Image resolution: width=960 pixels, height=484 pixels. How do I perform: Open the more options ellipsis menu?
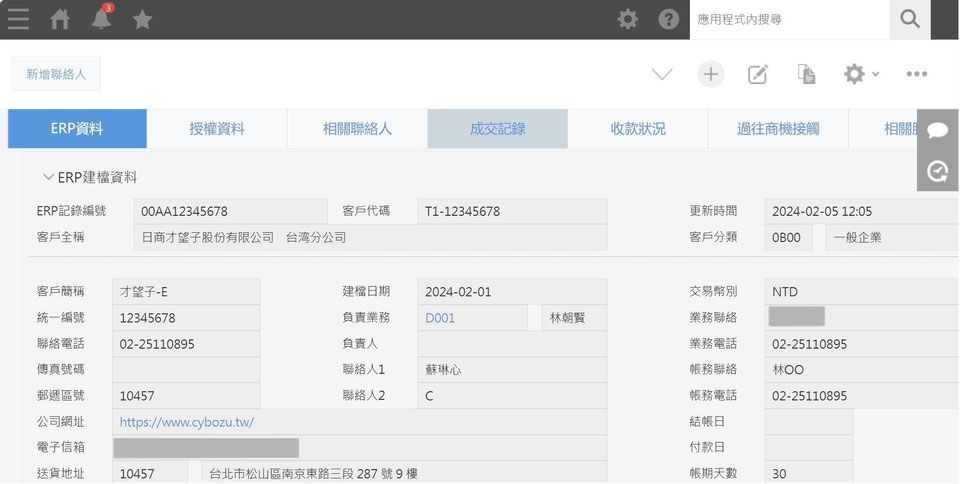click(x=917, y=74)
